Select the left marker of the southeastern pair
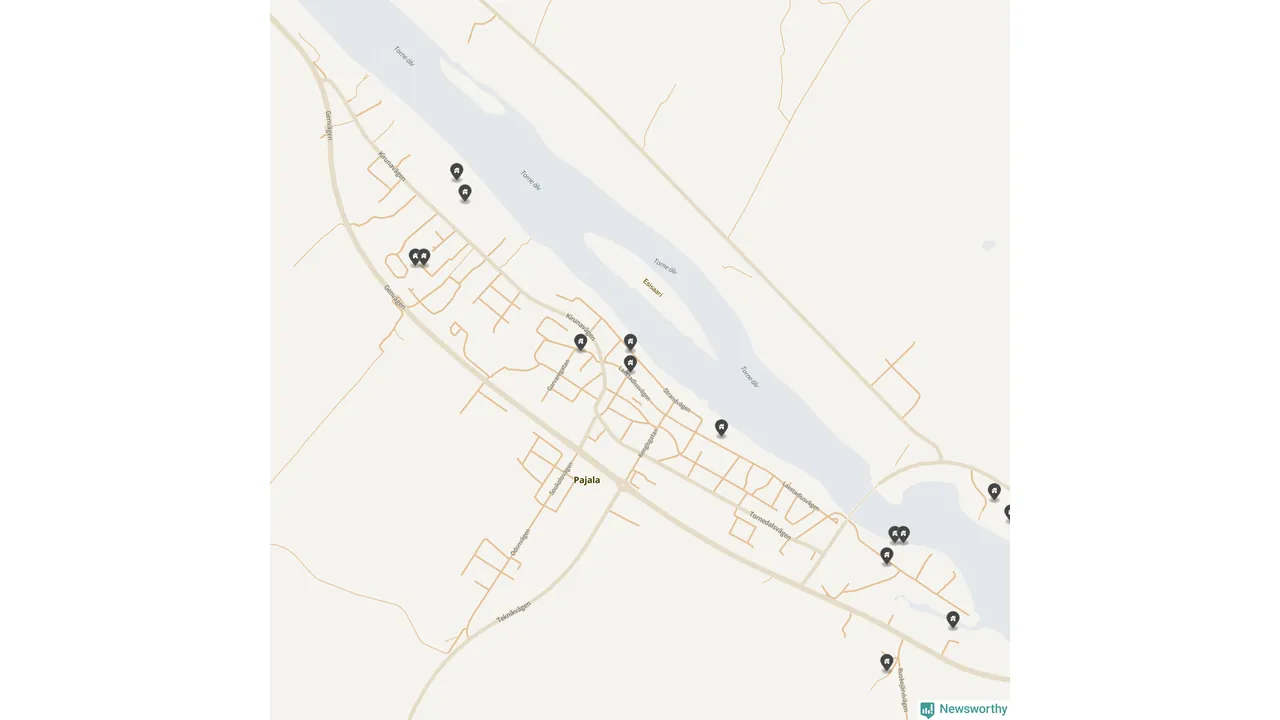This screenshot has height=720, width=1280. coord(895,534)
